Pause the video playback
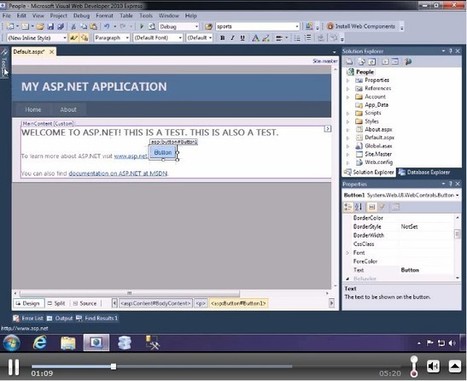Image resolution: width=467 pixels, height=381 pixels. (14, 366)
